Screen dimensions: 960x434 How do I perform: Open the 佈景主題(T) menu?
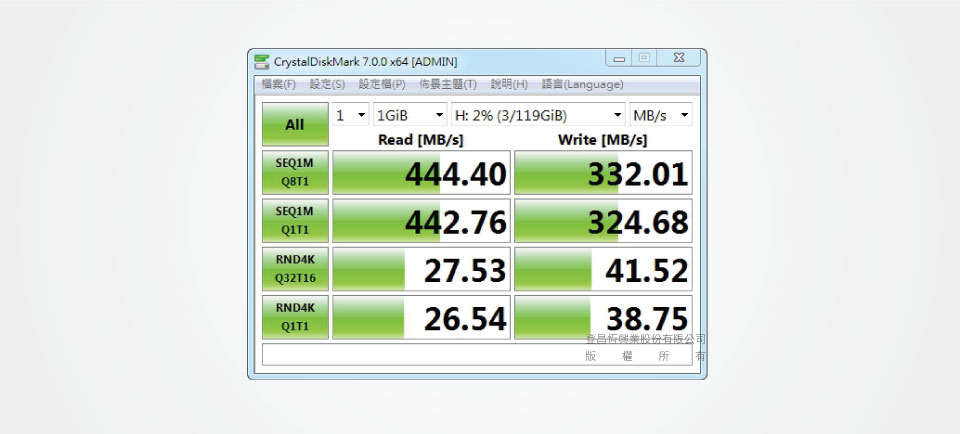point(448,84)
